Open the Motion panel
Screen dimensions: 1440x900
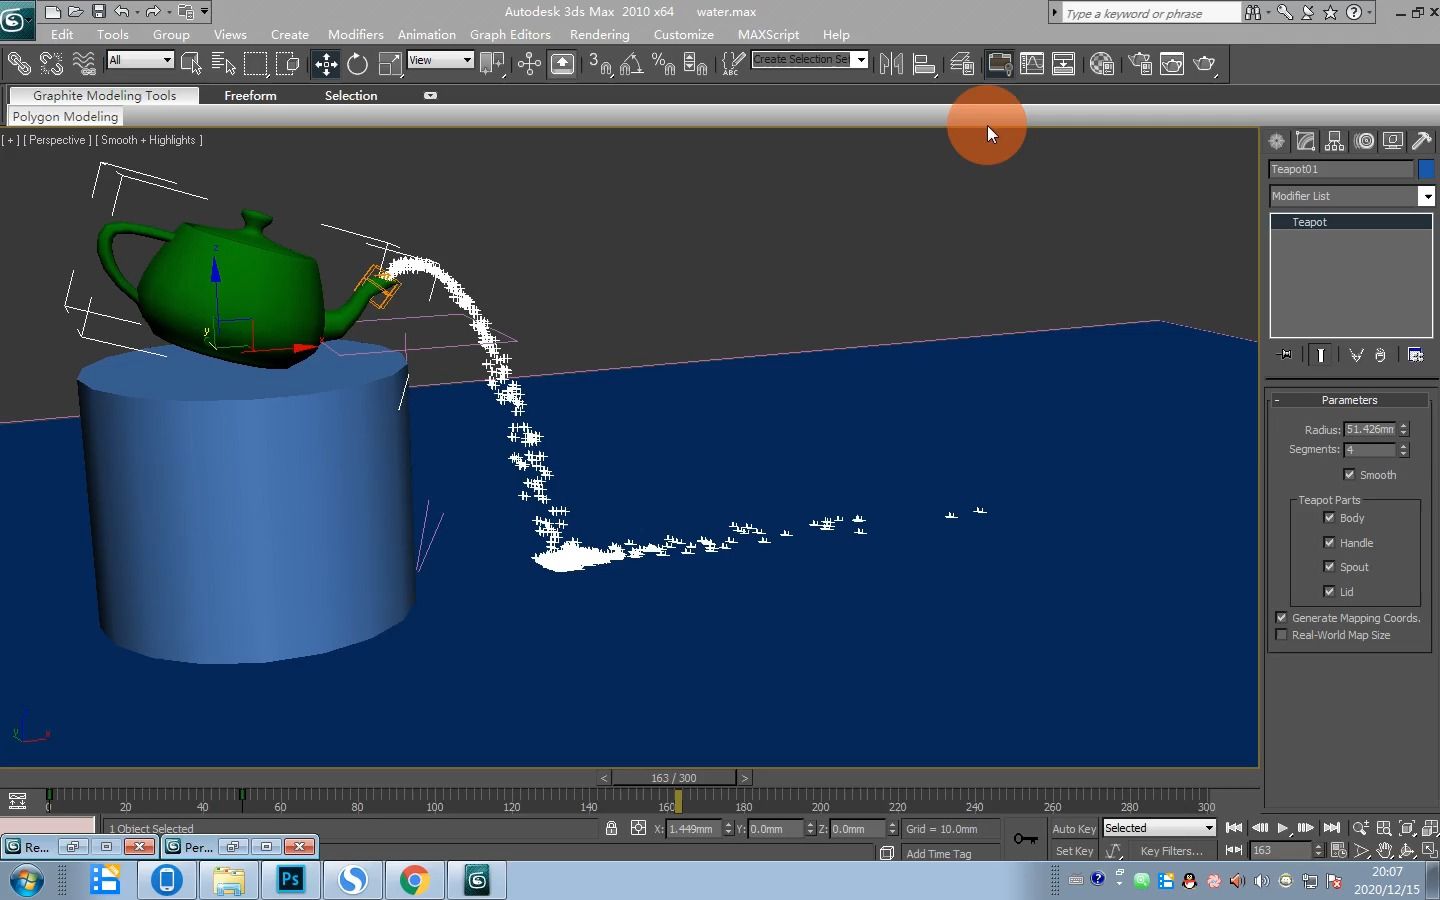pyautogui.click(x=1365, y=141)
